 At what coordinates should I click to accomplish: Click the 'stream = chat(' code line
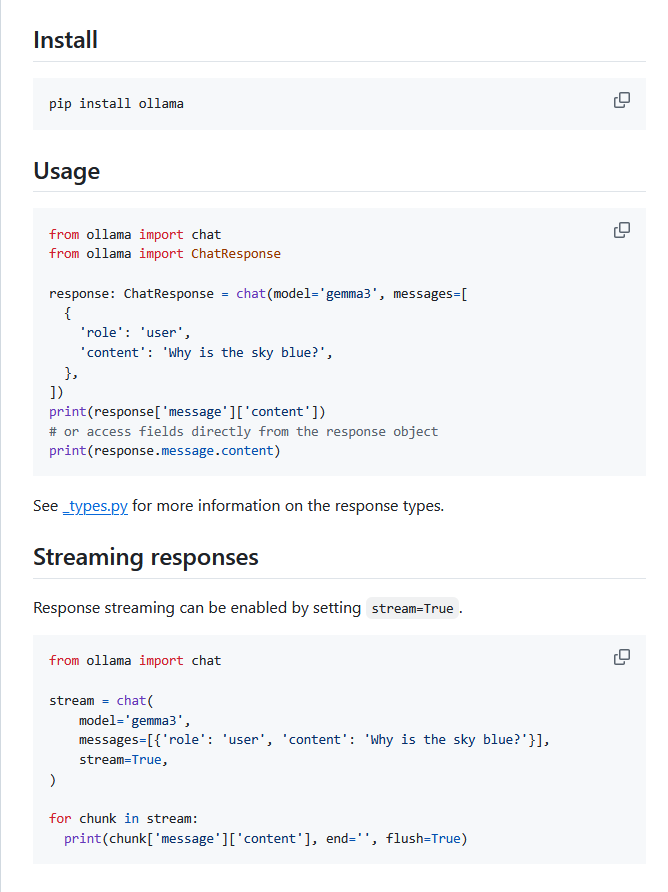point(101,701)
